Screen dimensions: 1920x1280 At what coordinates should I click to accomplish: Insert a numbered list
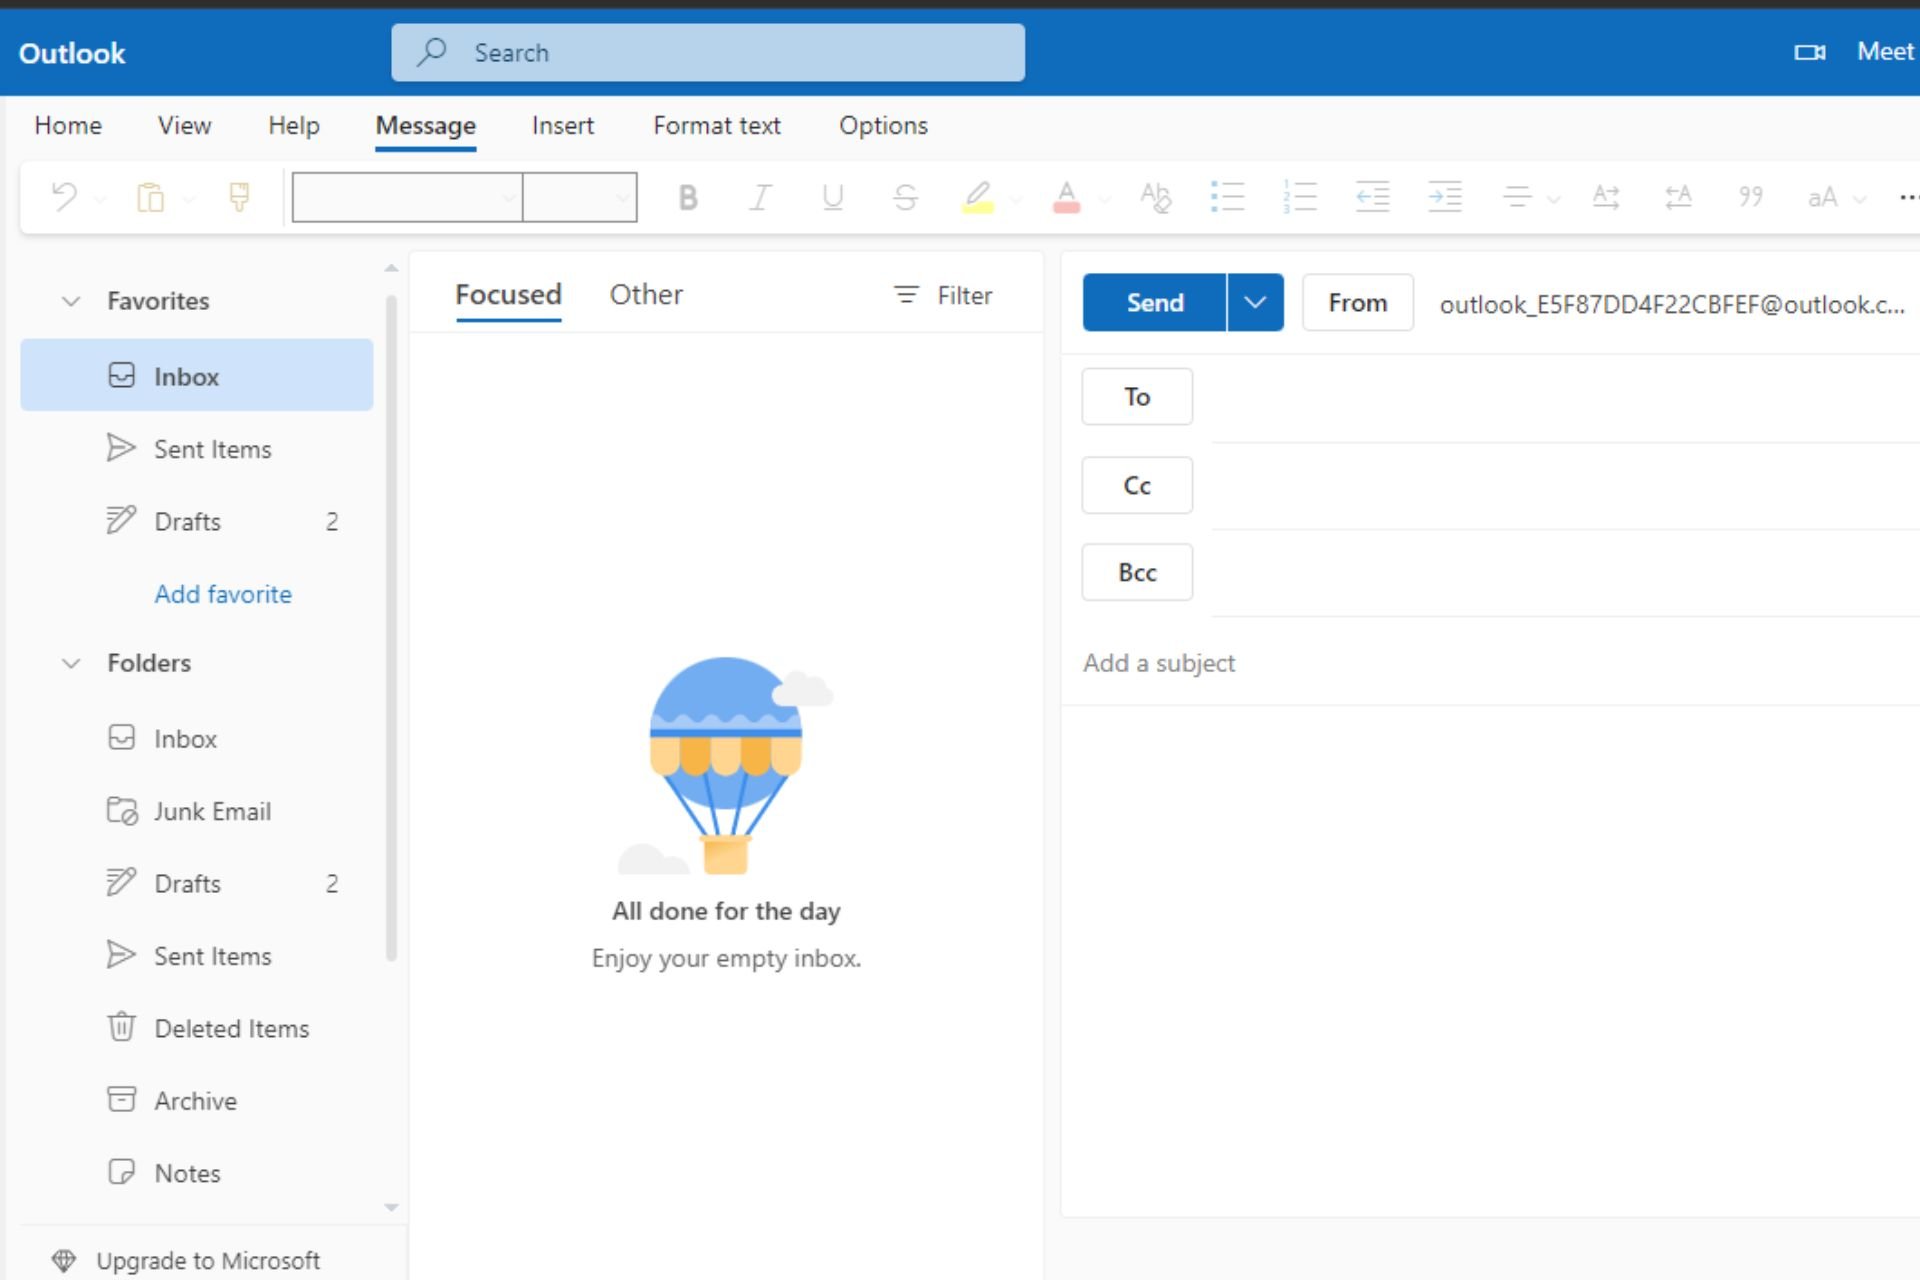click(x=1300, y=197)
